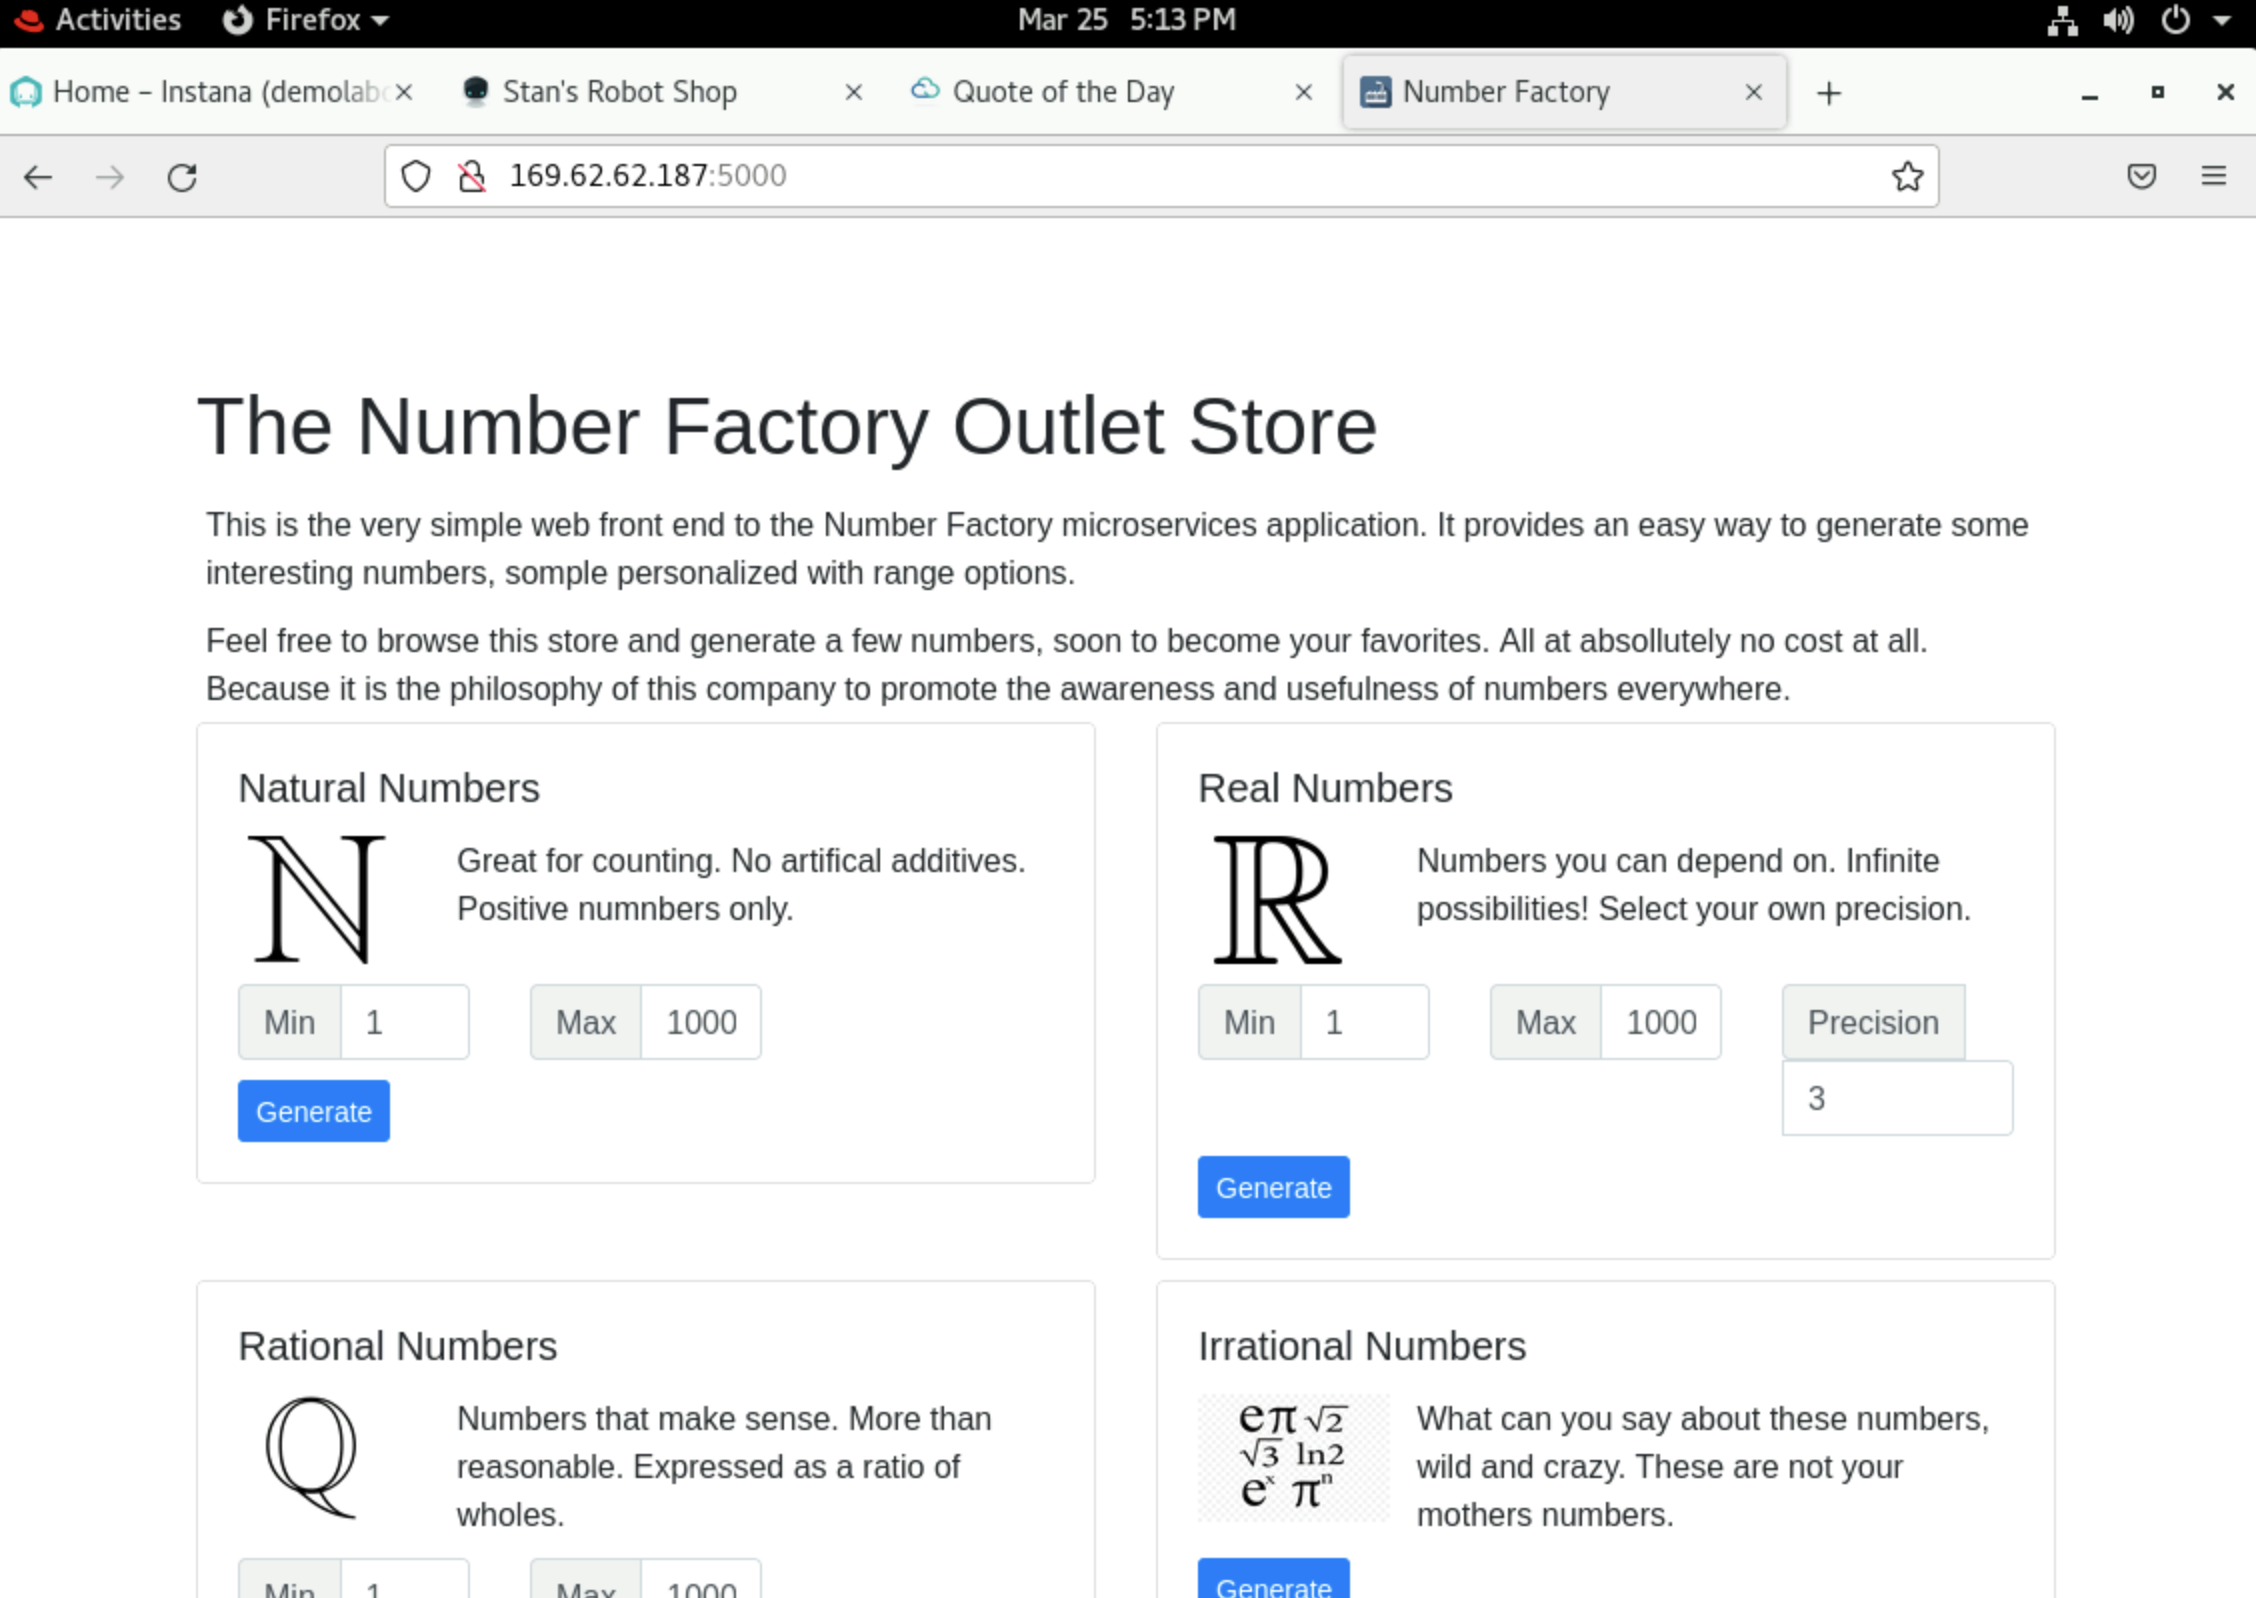Click the Instana favicon on first tab
Image resolution: width=2256 pixels, height=1598 pixels.
pos(26,92)
